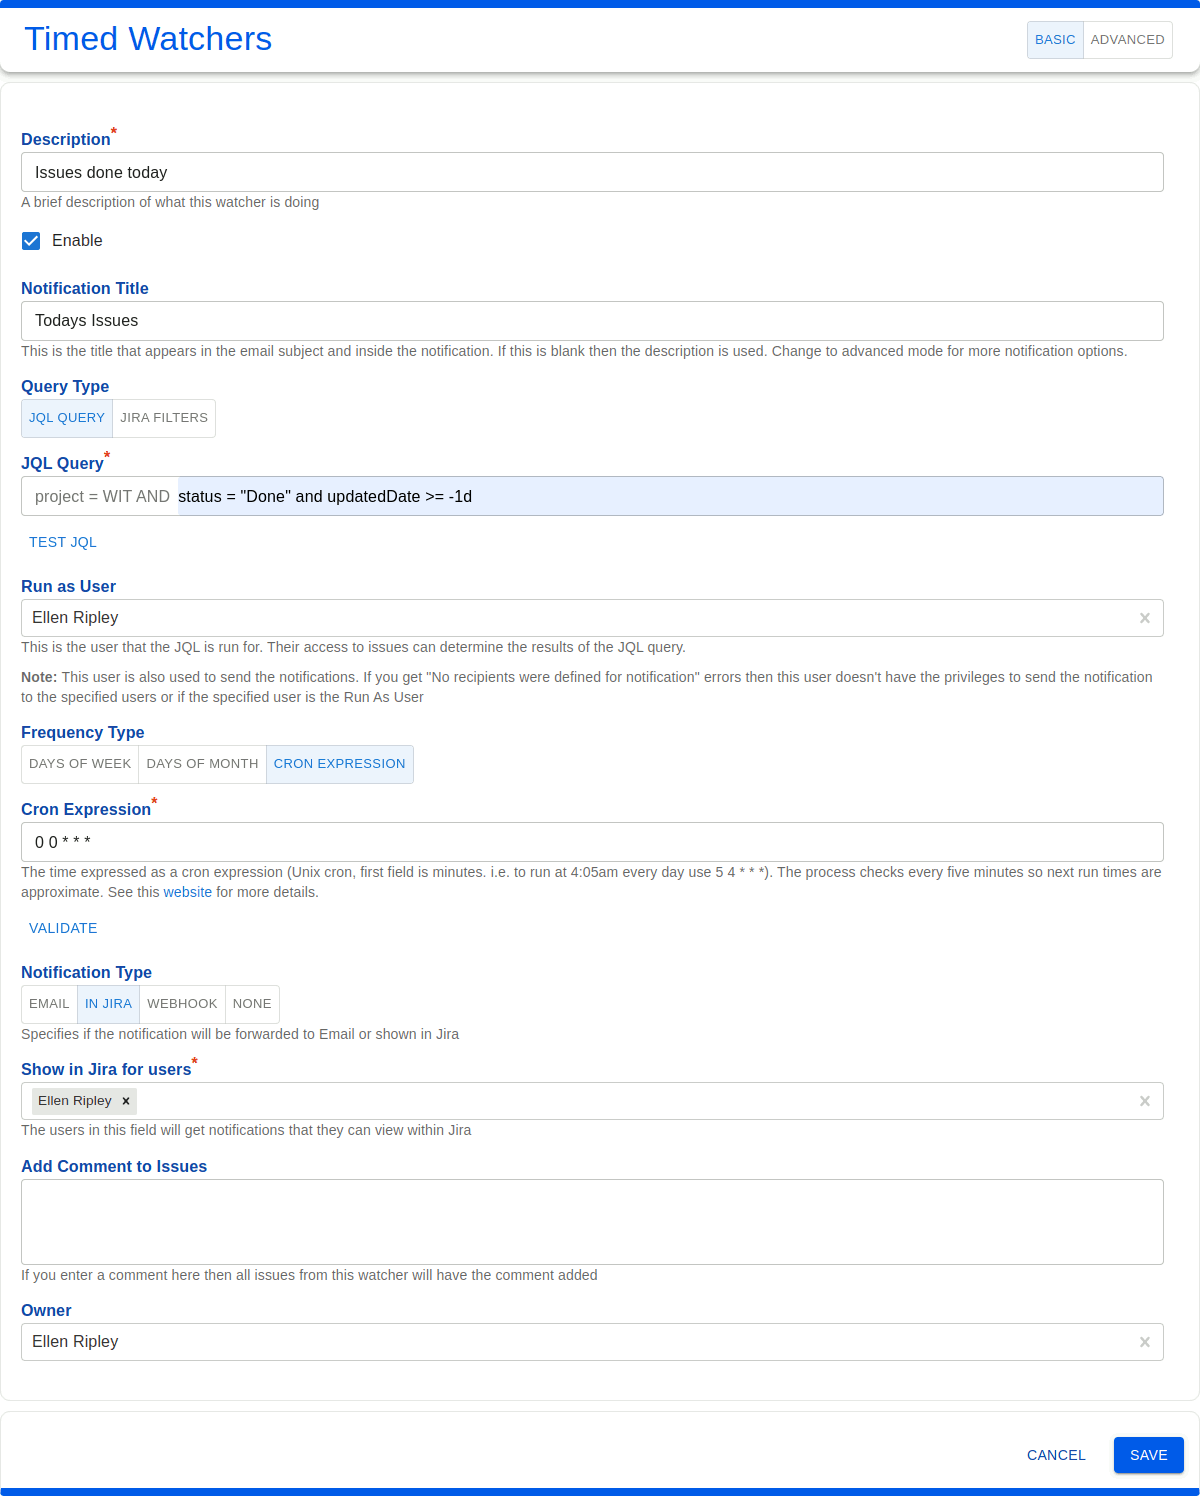Choose Days of Week frequency
The width and height of the screenshot is (1200, 1496).
pos(80,764)
